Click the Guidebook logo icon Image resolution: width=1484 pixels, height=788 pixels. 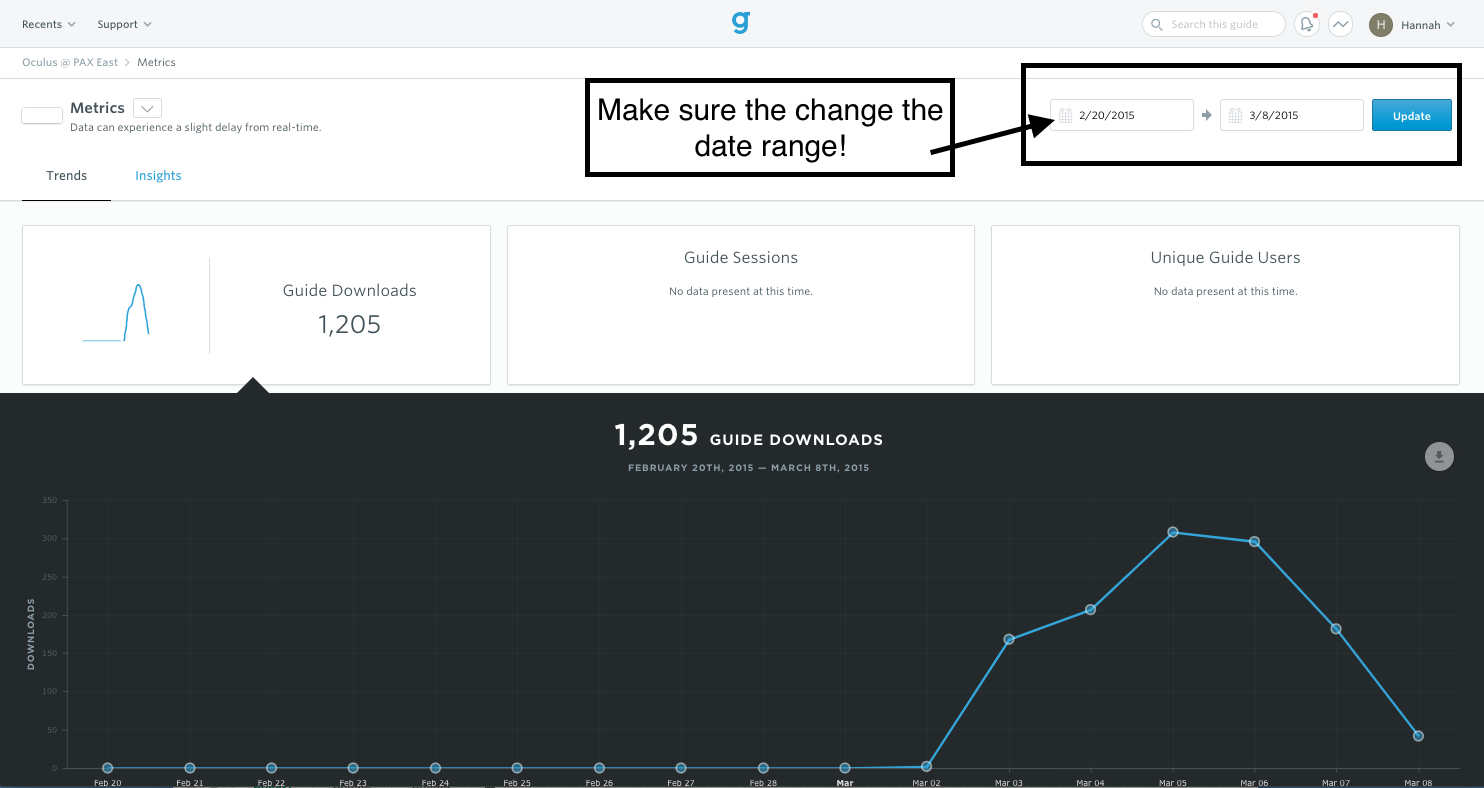pos(740,22)
